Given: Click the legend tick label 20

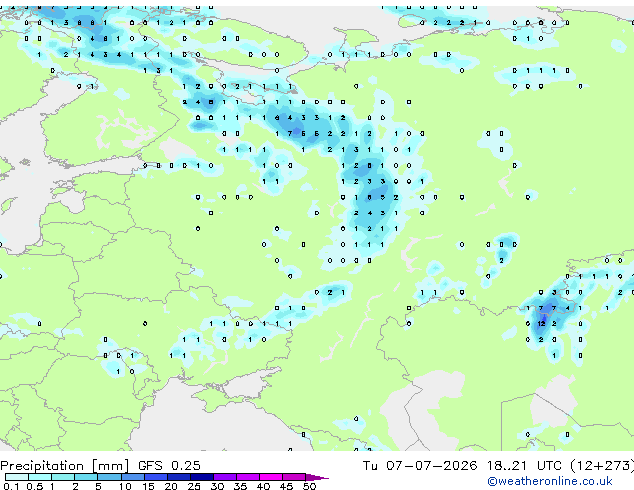Looking at the screenshot, I should point(171,486).
